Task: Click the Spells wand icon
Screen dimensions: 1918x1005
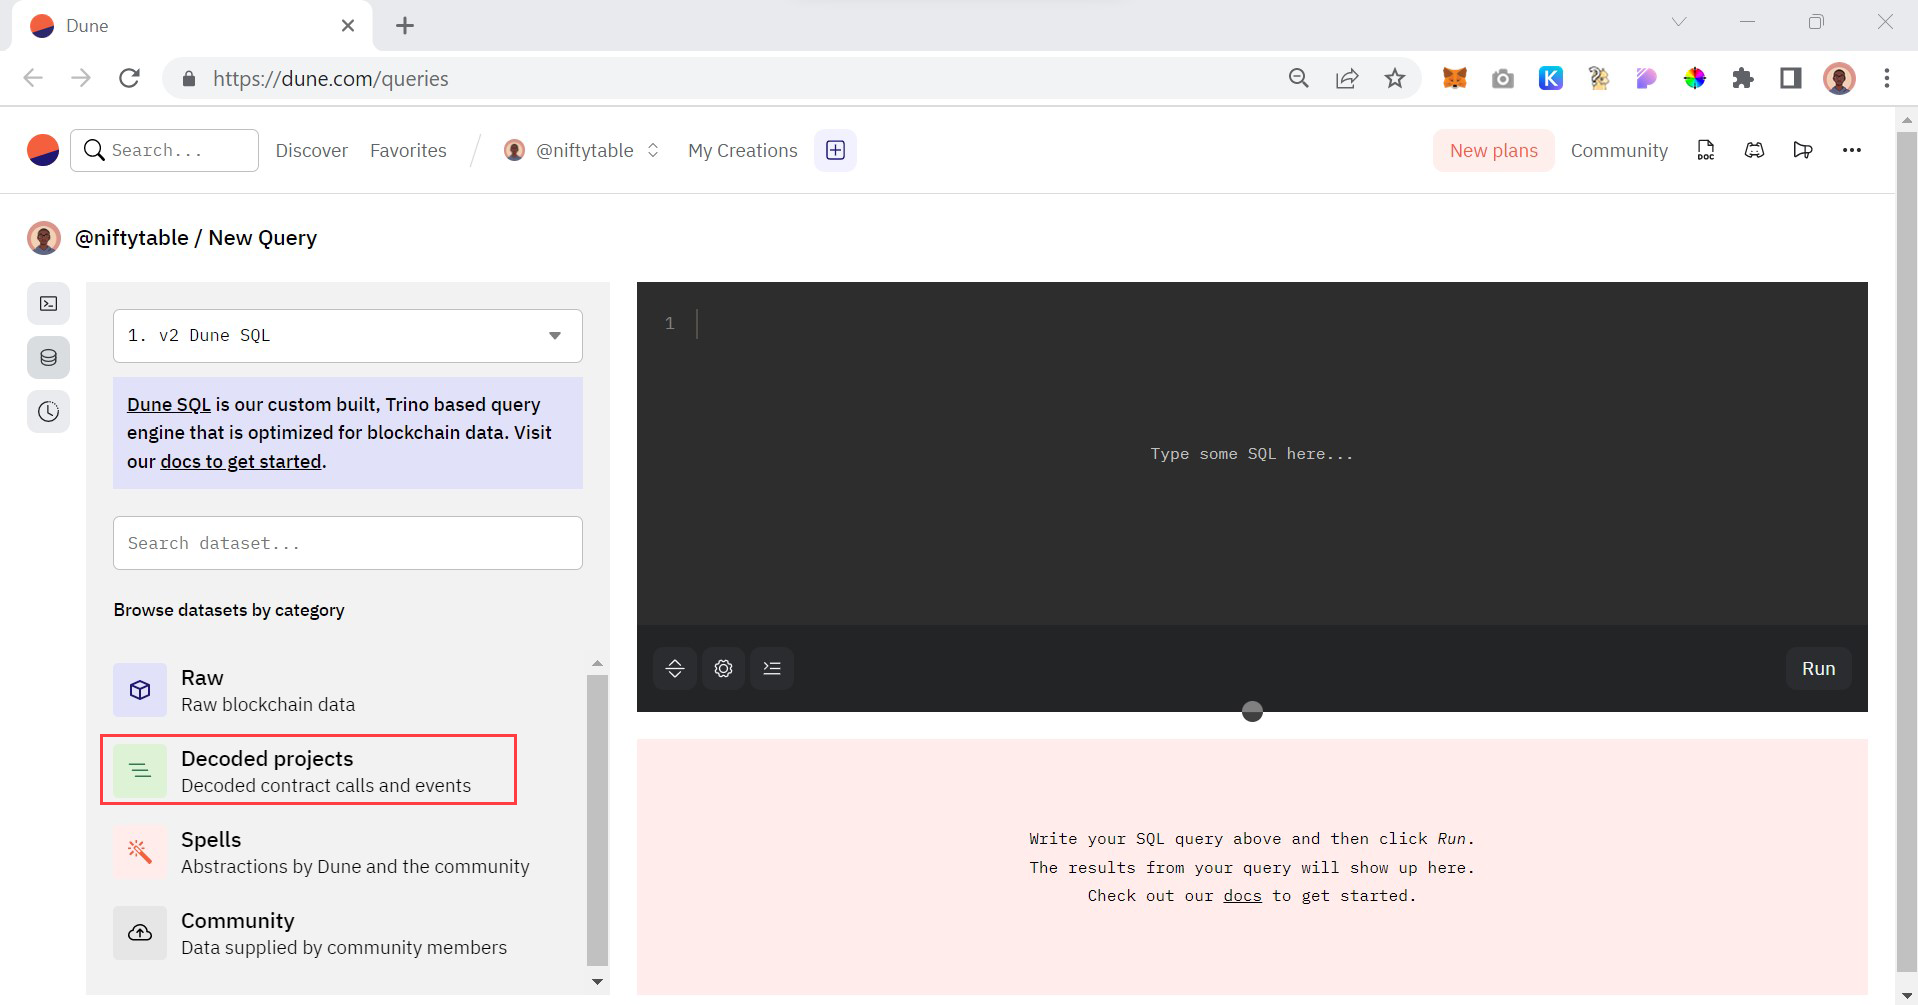Action: tap(140, 852)
